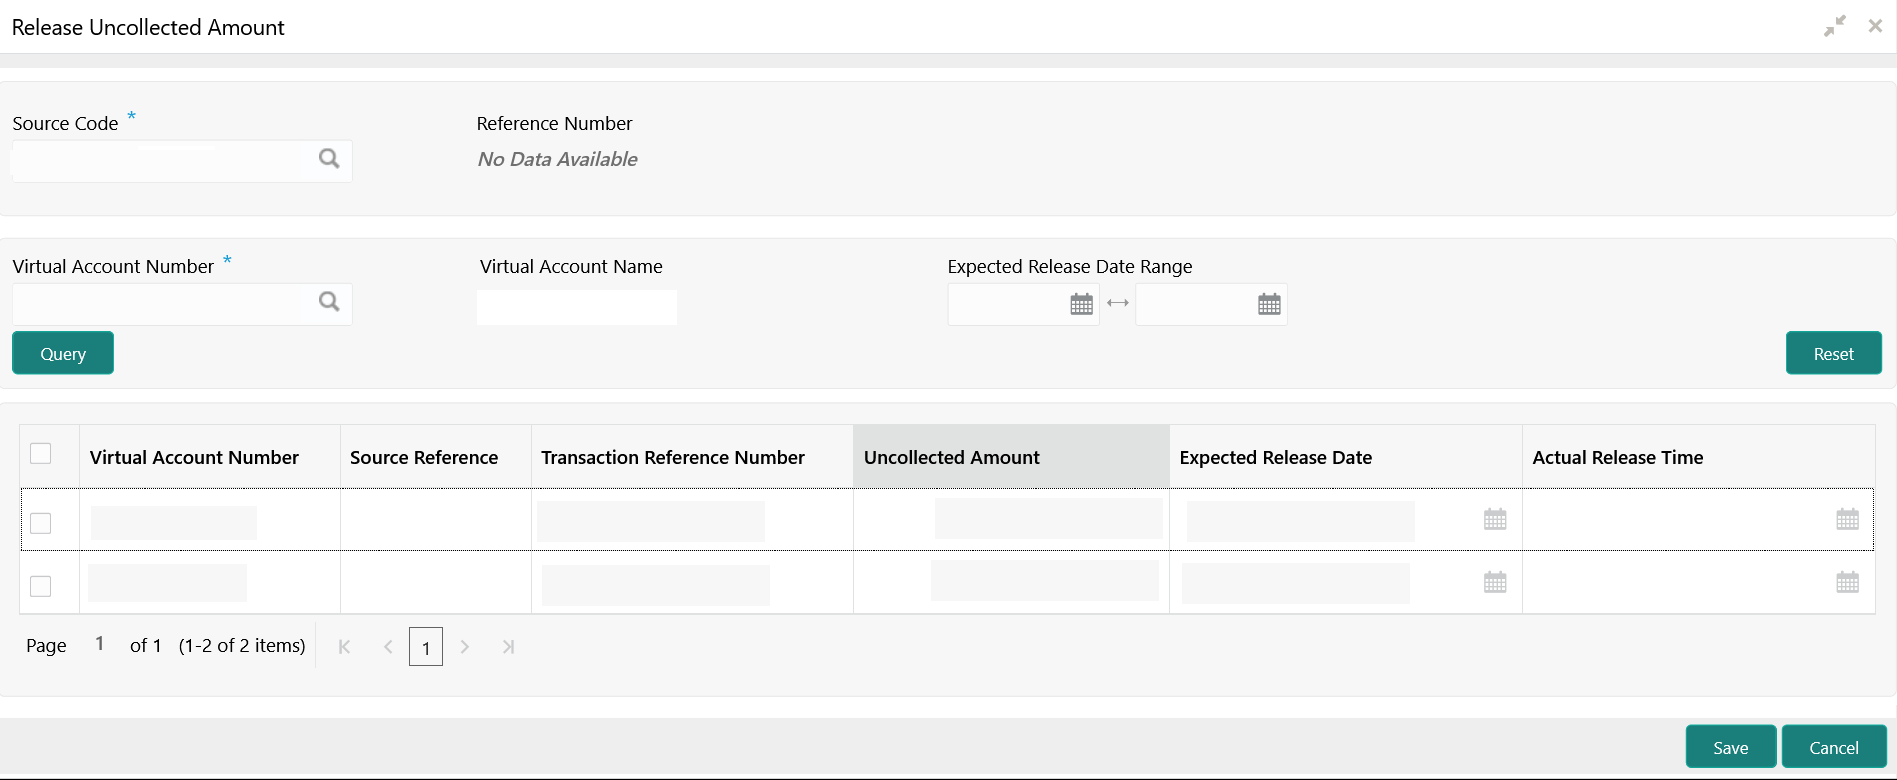Image resolution: width=1897 pixels, height=780 pixels.
Task: Check the first table row checkbox
Action: [x=41, y=523]
